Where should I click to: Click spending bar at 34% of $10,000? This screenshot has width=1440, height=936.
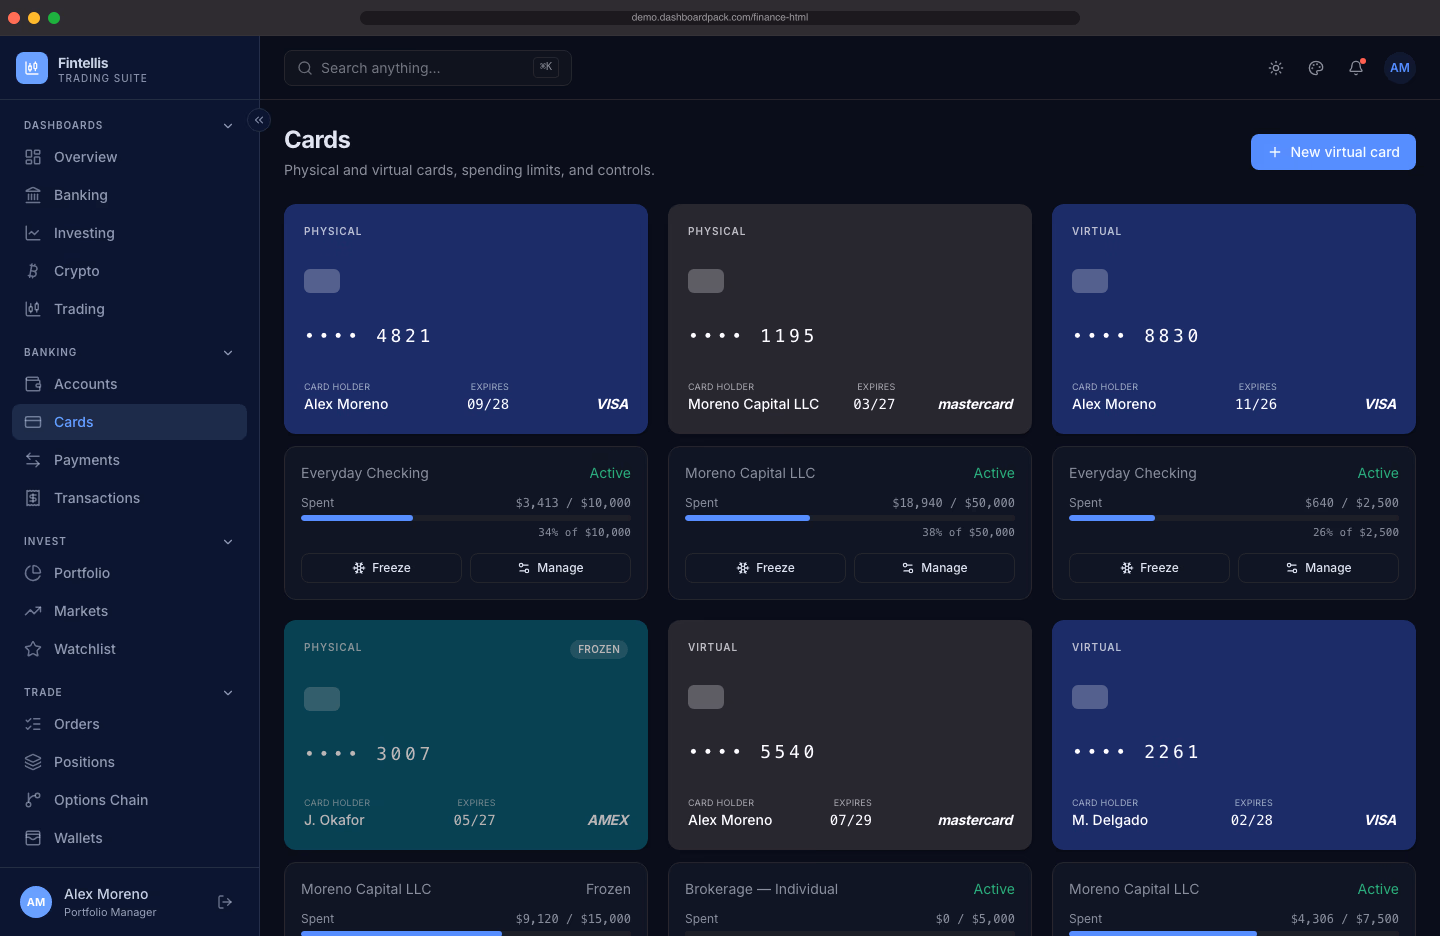(466, 518)
